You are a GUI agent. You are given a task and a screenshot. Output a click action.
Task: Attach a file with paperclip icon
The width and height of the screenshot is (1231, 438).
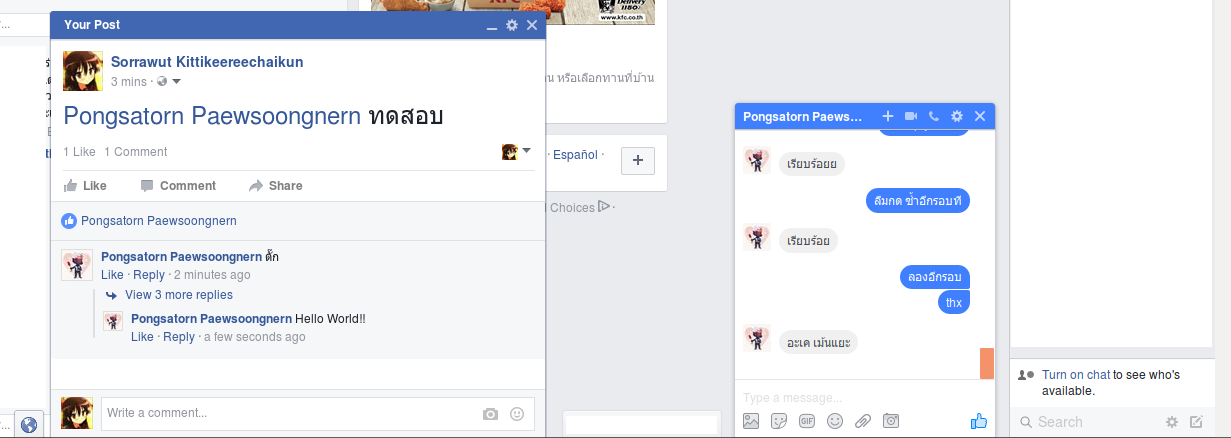pyautogui.click(x=862, y=421)
